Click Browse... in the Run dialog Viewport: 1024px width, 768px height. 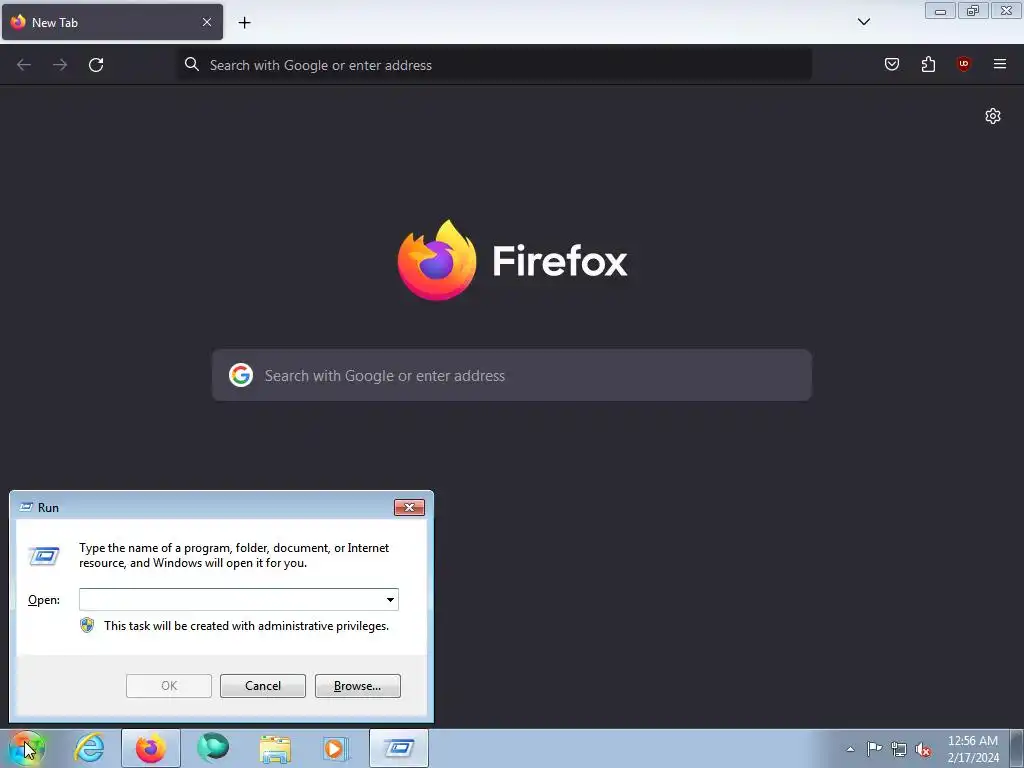pyautogui.click(x=357, y=686)
